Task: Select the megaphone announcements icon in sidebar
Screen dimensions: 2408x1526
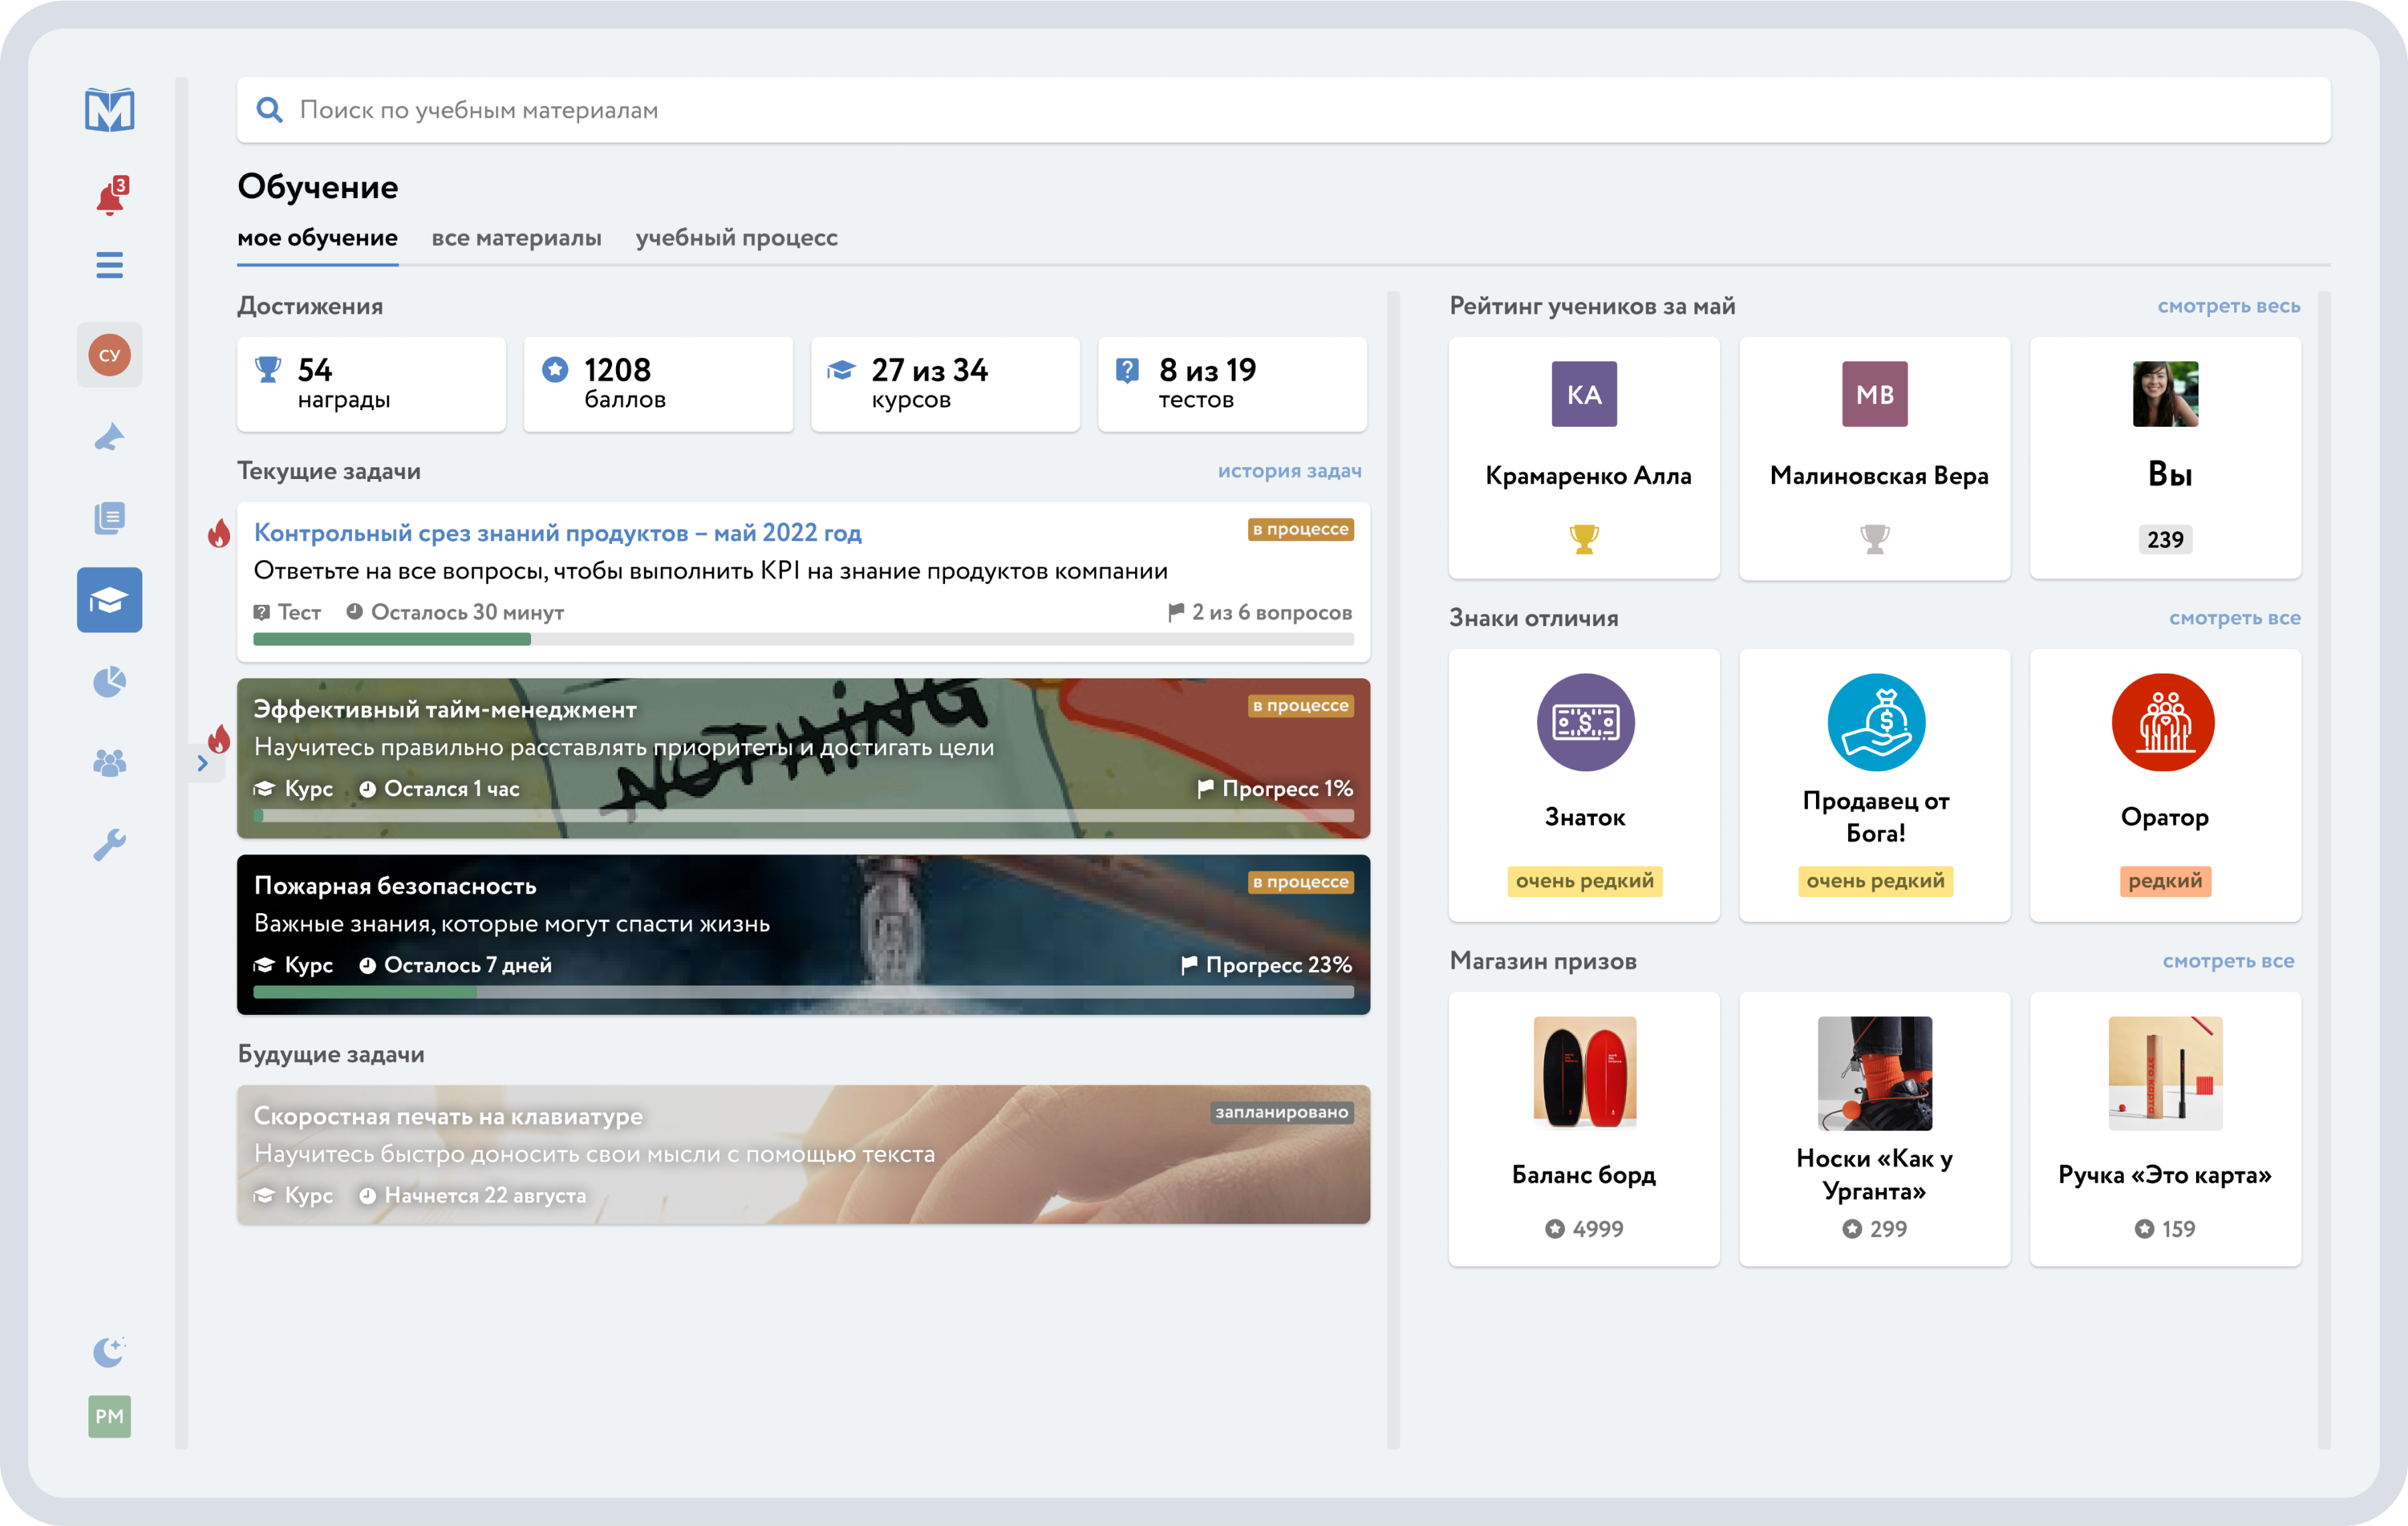Action: 110,437
